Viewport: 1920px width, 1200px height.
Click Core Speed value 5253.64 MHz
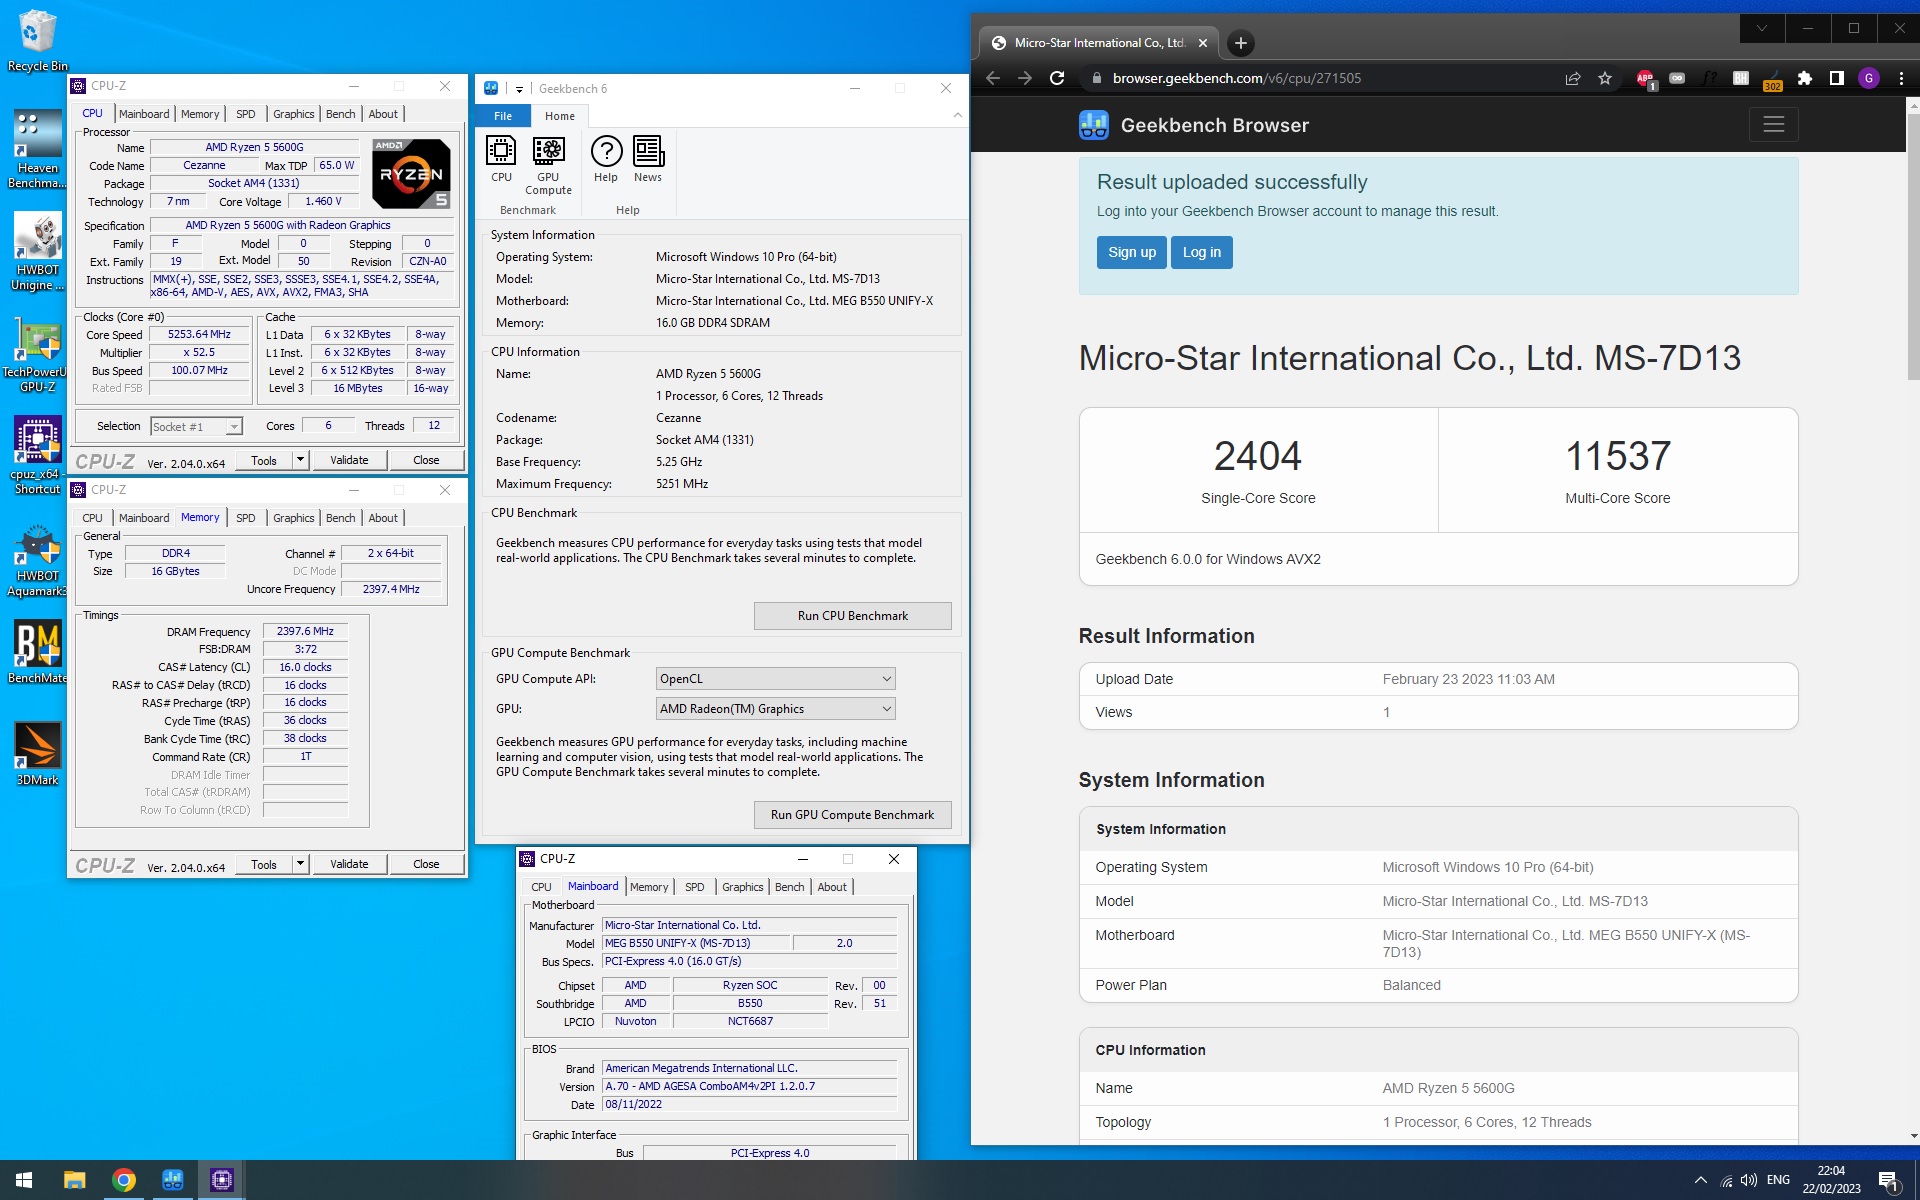[199, 335]
